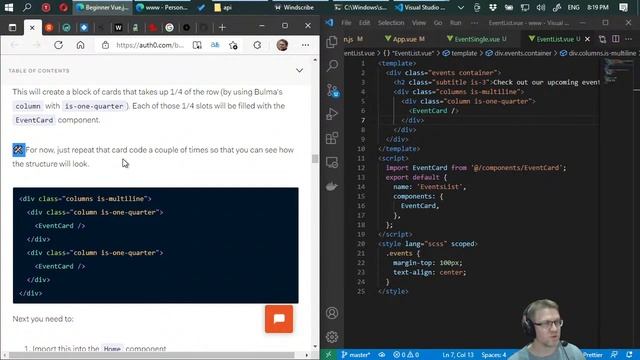
Task: Open the Remote Explorer in the activity bar
Action: 332,162
